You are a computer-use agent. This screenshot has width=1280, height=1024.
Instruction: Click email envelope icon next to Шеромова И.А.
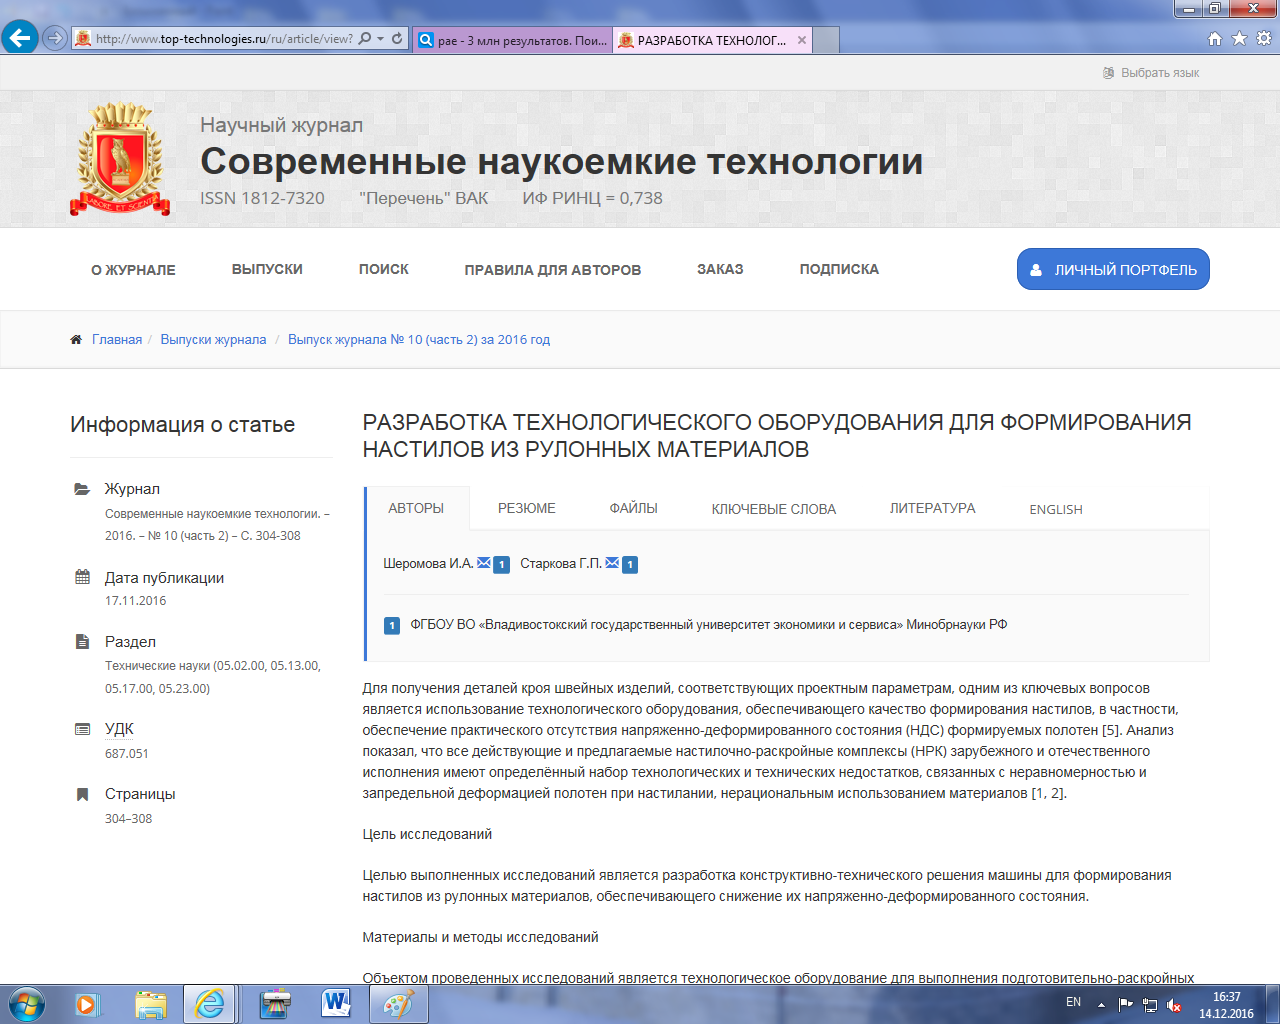tap(484, 563)
